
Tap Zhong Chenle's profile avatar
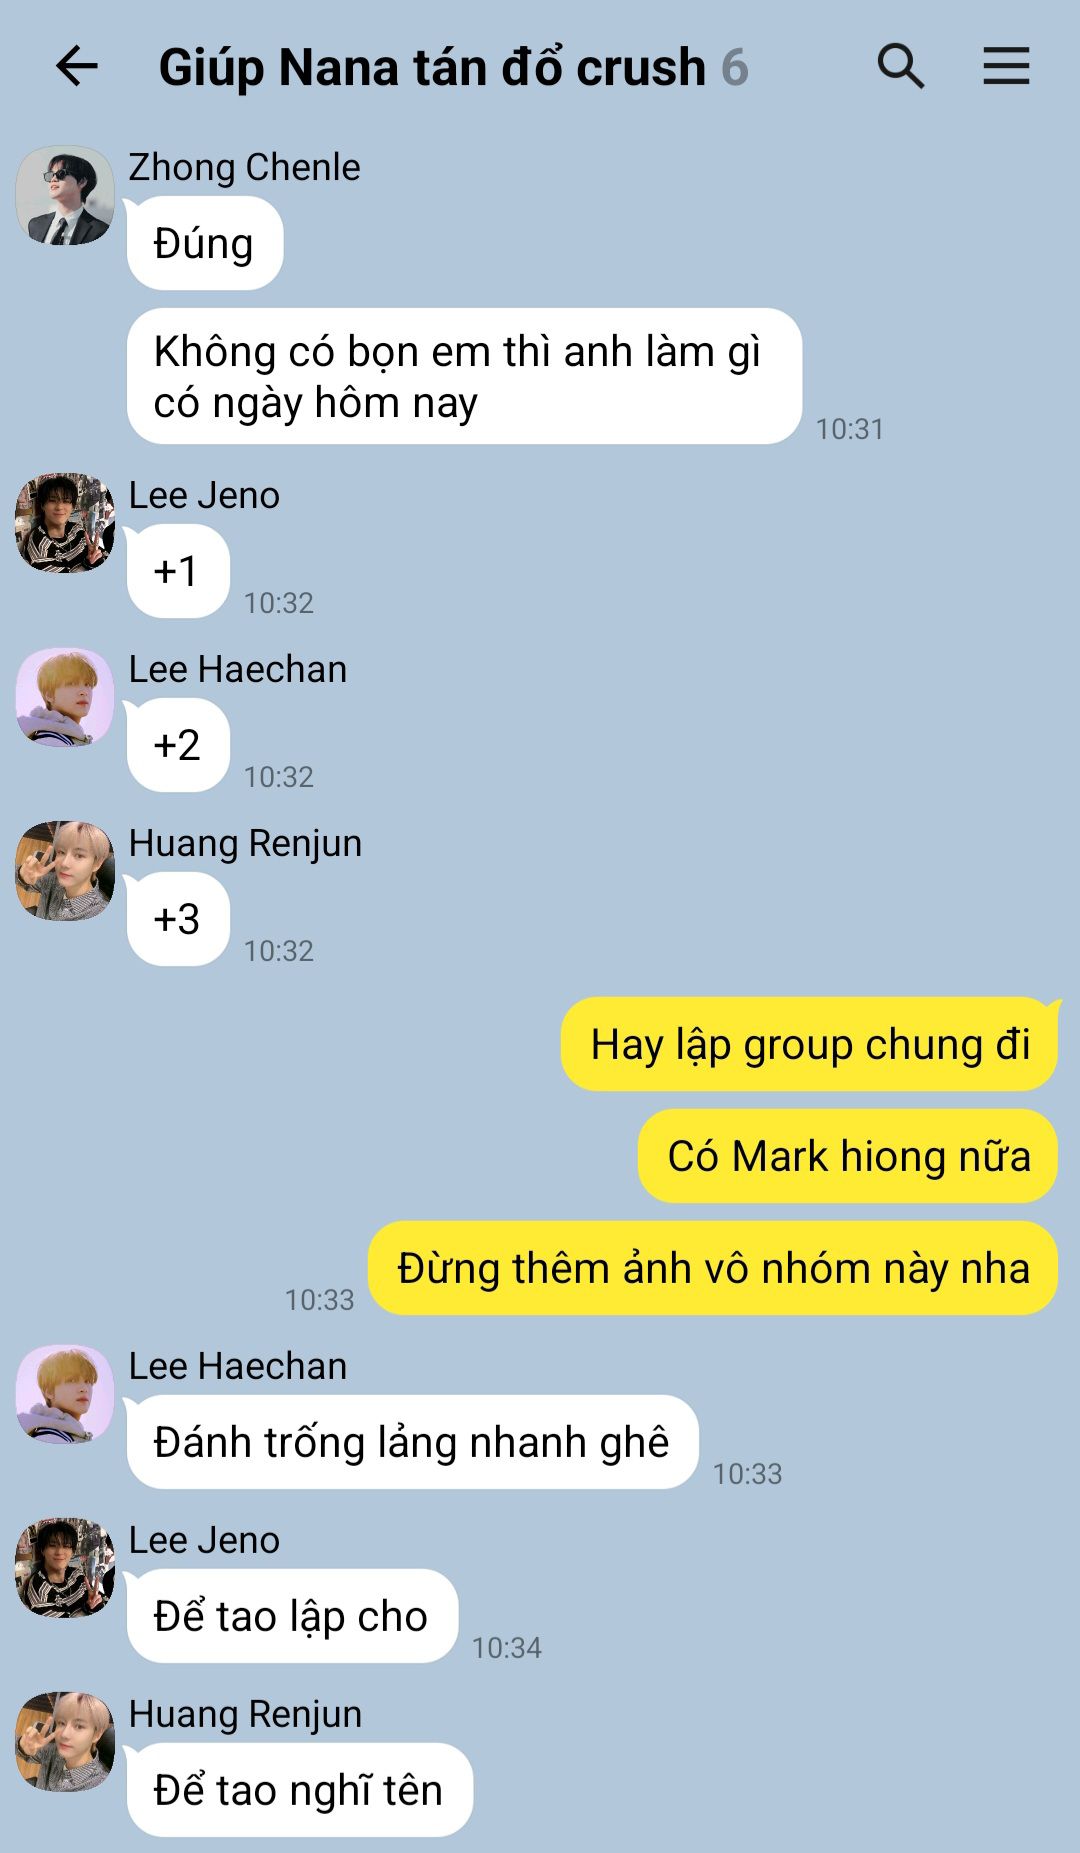[65, 195]
